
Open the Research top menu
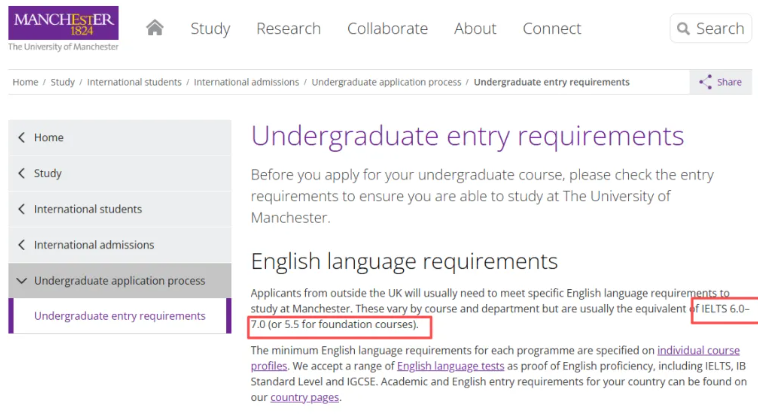(288, 28)
